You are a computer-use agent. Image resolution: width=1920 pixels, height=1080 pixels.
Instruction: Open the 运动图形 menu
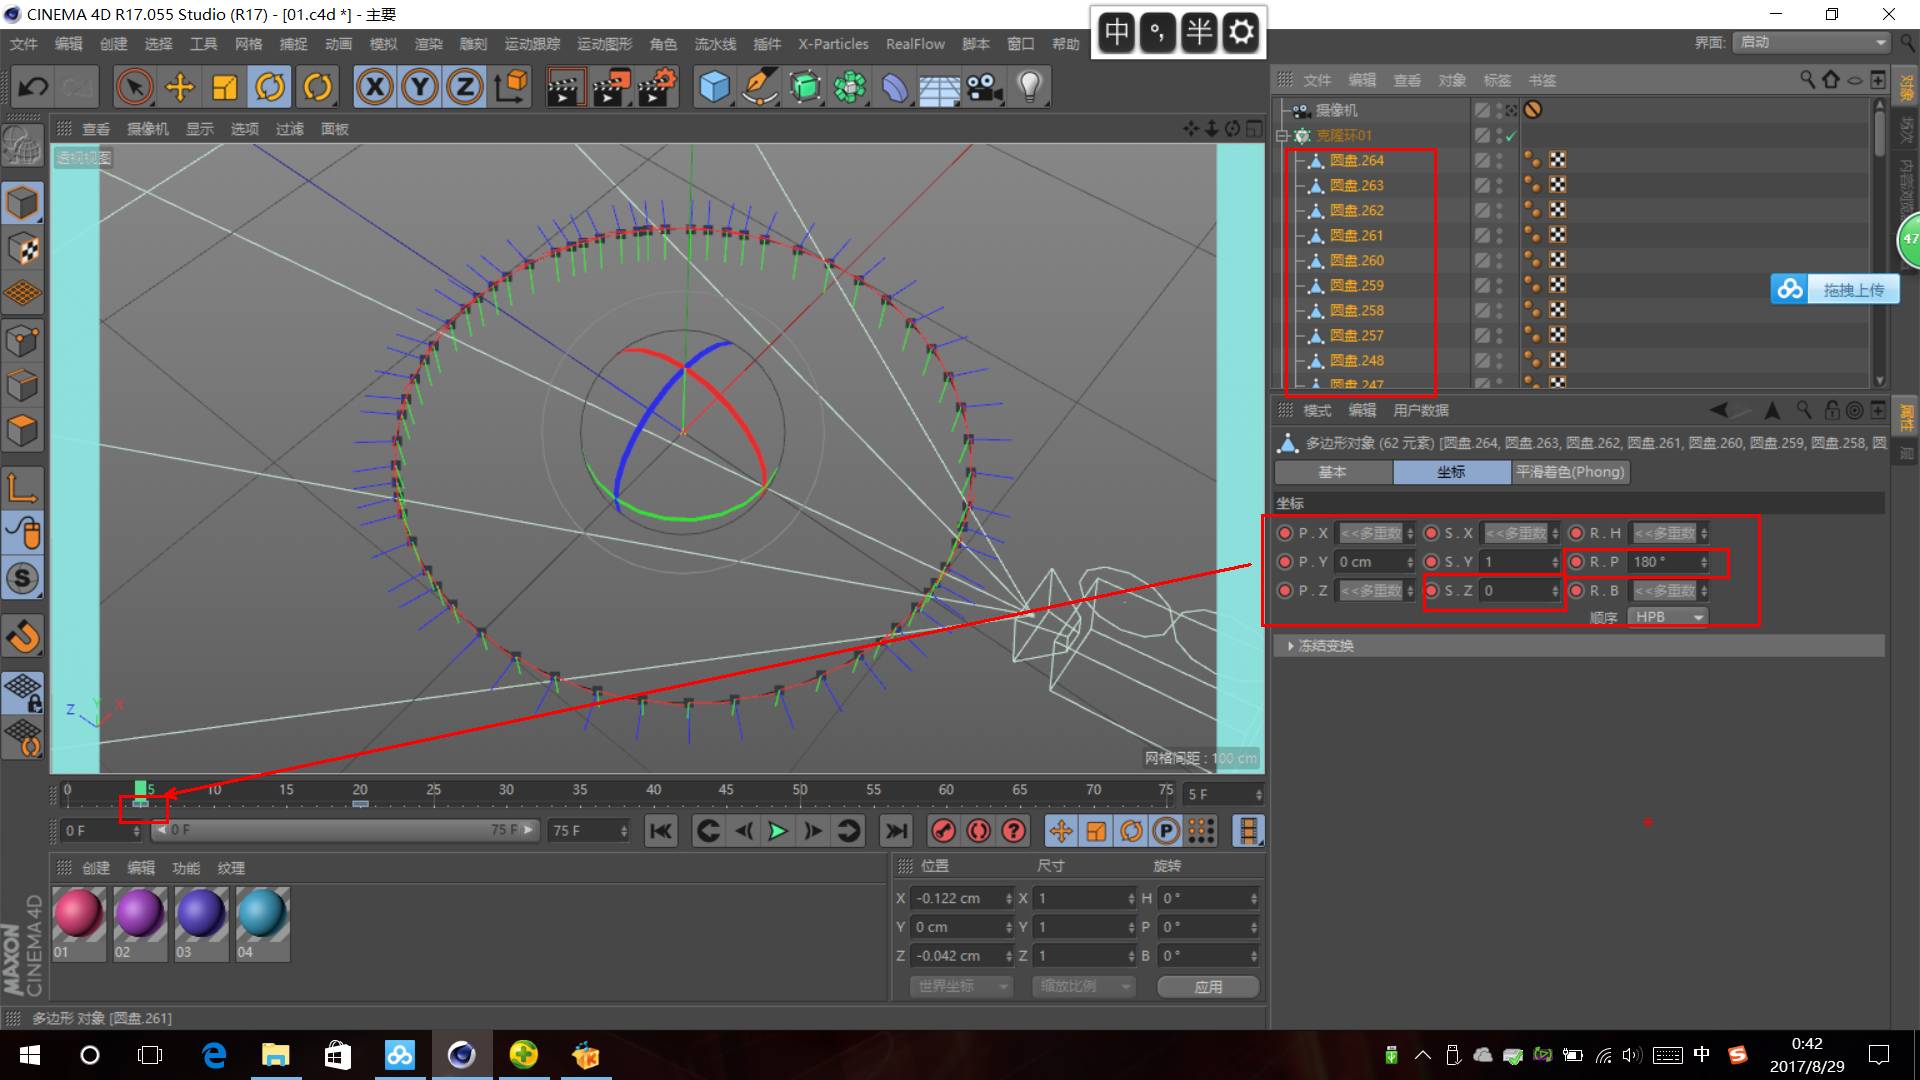[604, 44]
